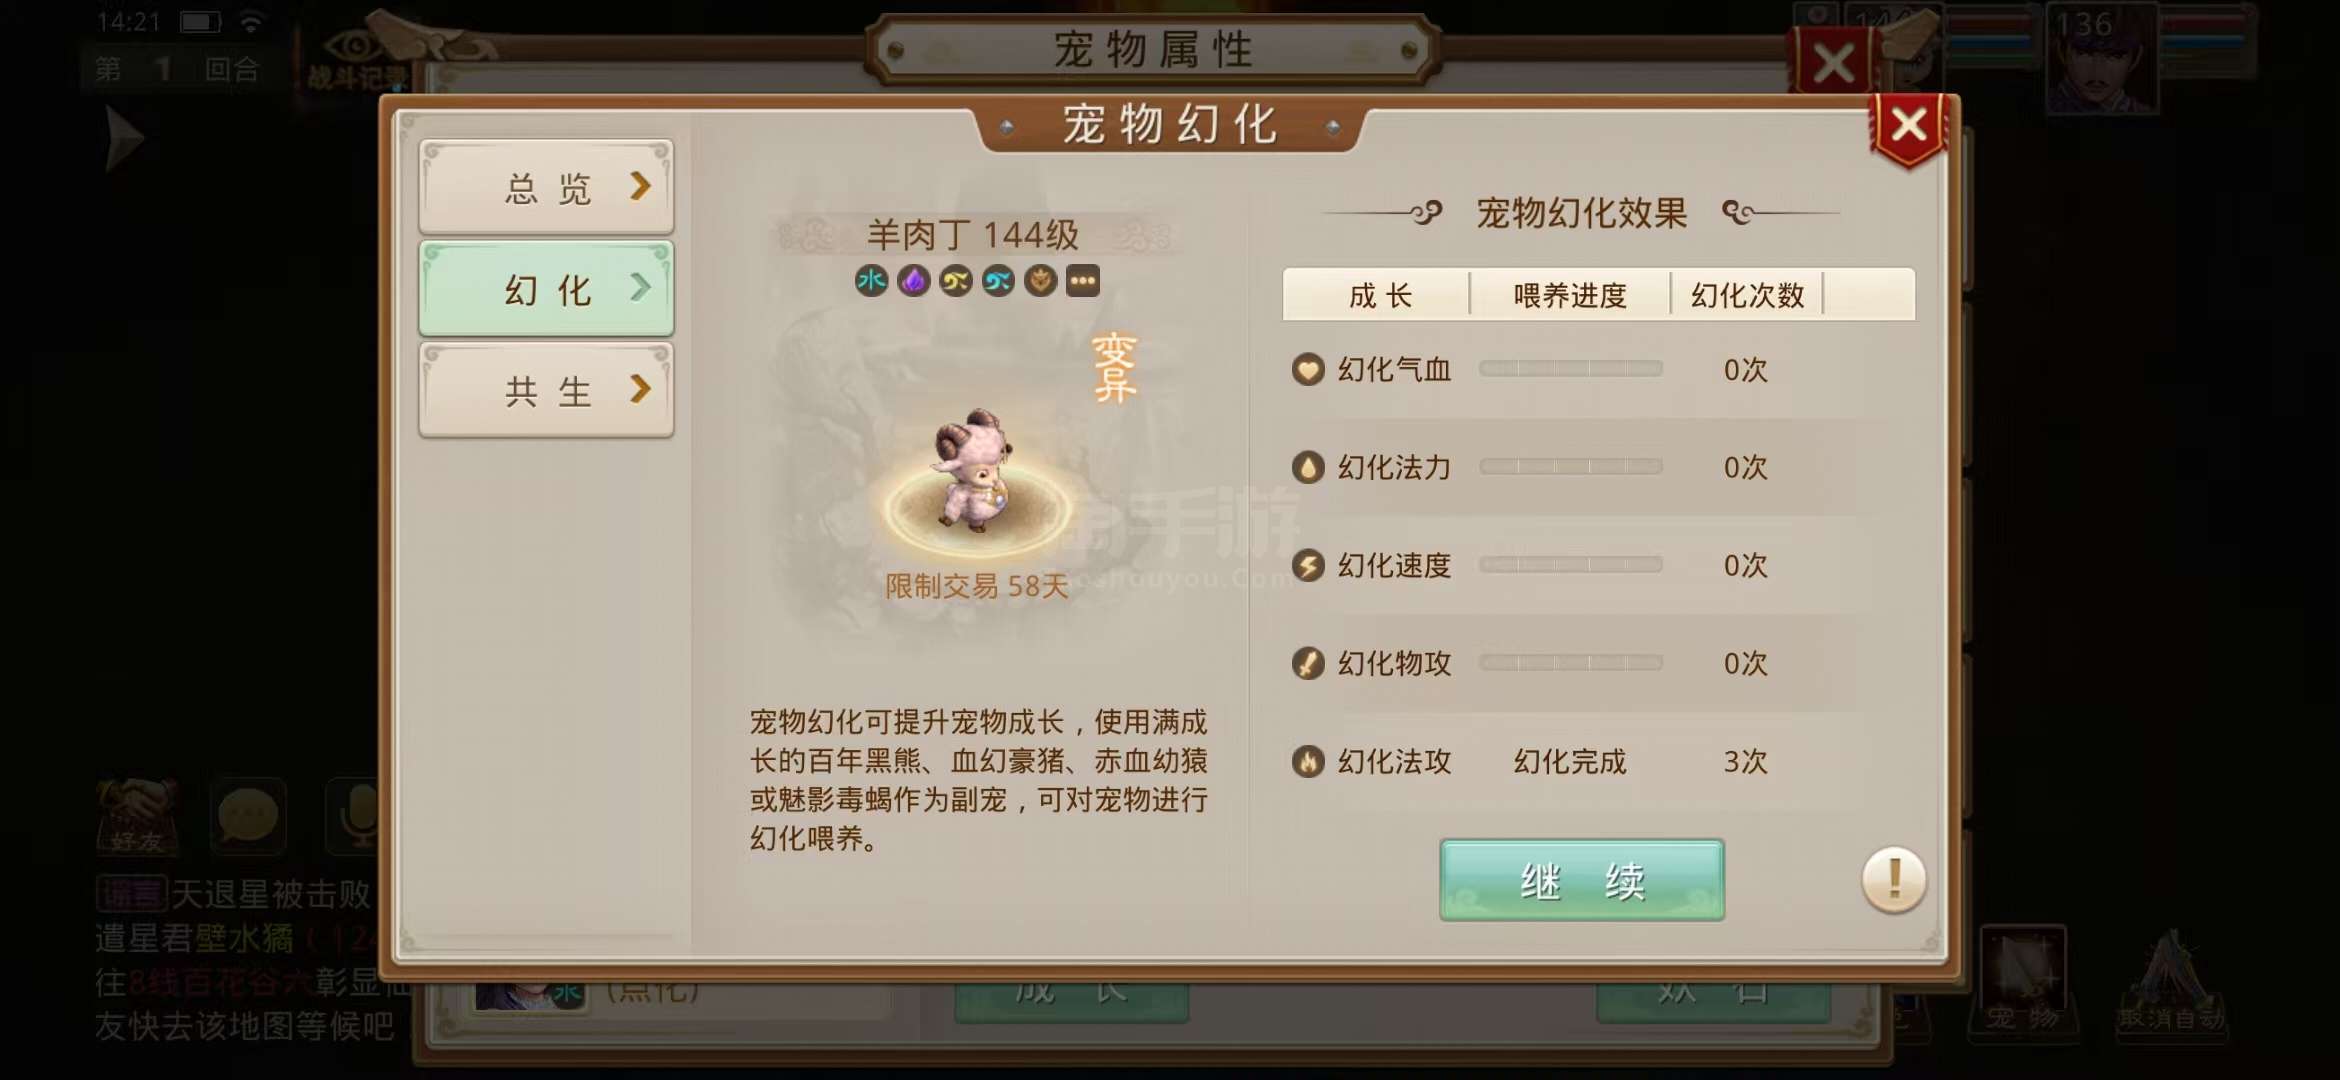Viewport: 2340px width, 1080px height.
Task: Select the 幻化速度 lightning icon
Action: 1307,565
